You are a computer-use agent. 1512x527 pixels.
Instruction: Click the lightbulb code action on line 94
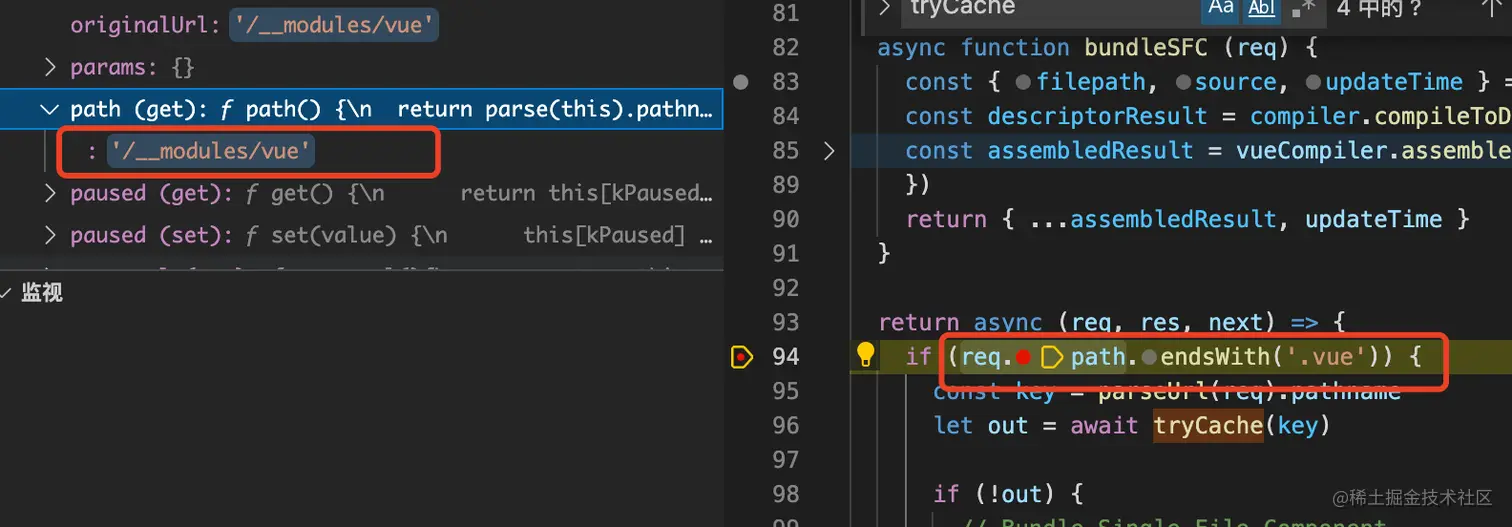tap(866, 354)
